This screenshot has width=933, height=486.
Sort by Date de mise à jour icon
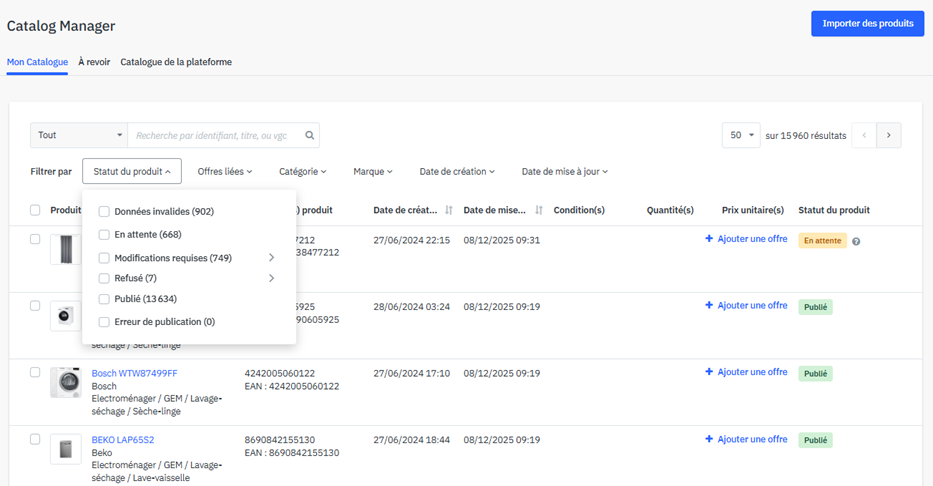pos(539,210)
